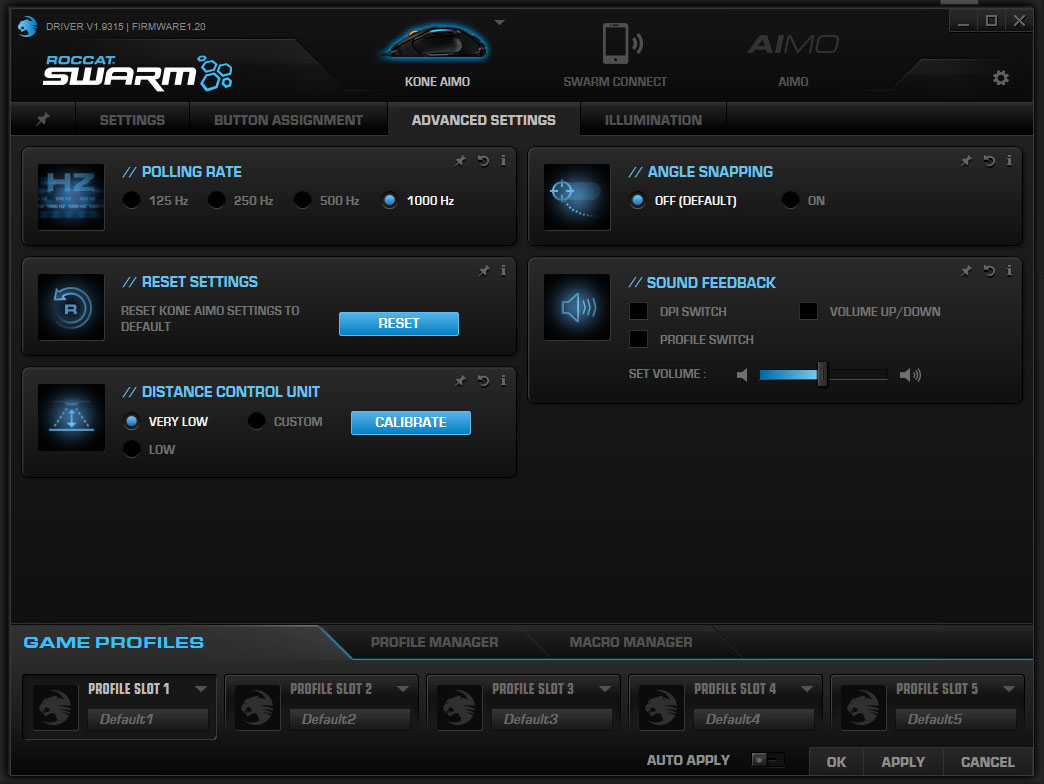Select 250 Hz polling rate
This screenshot has width=1044, height=784.
(x=216, y=200)
